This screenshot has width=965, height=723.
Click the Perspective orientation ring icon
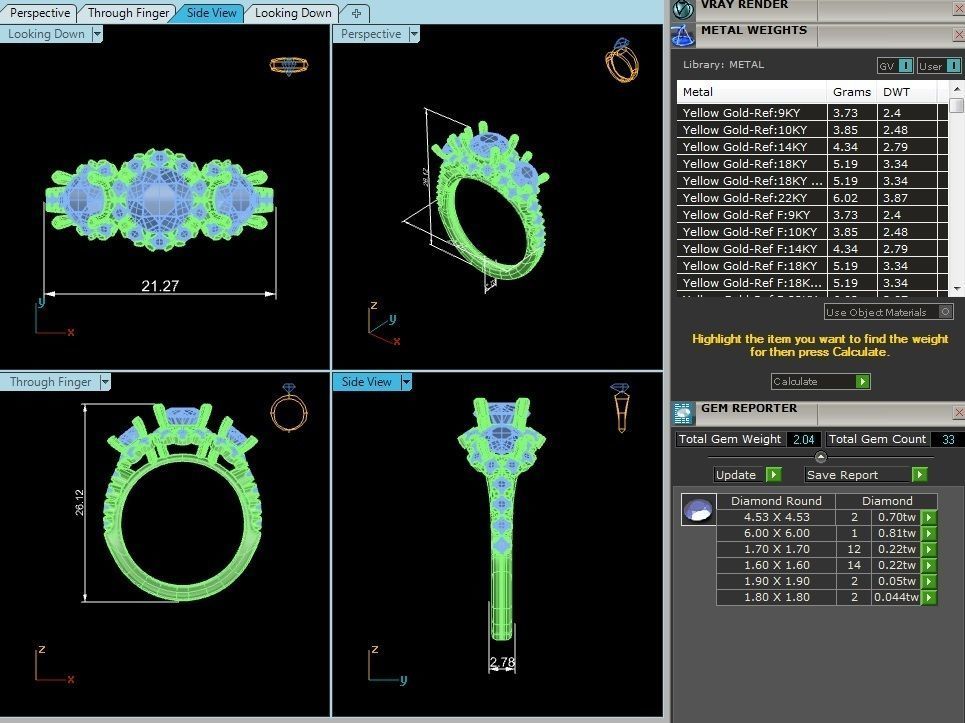click(x=622, y=60)
